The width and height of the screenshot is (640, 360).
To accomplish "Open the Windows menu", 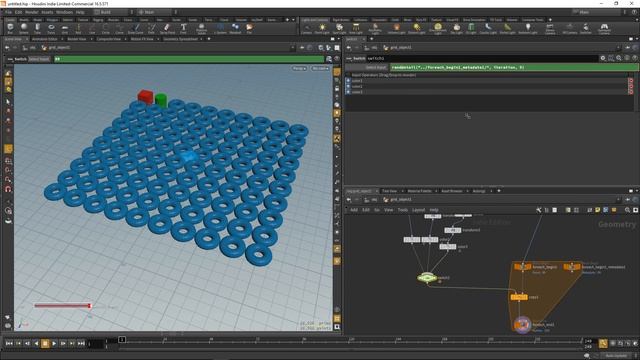I will coord(64,12).
